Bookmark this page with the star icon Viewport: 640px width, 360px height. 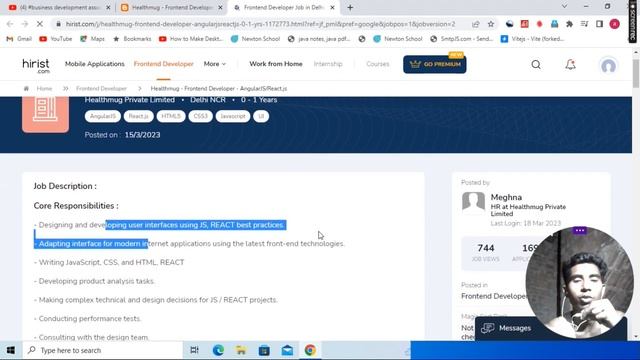[x=491, y=24]
